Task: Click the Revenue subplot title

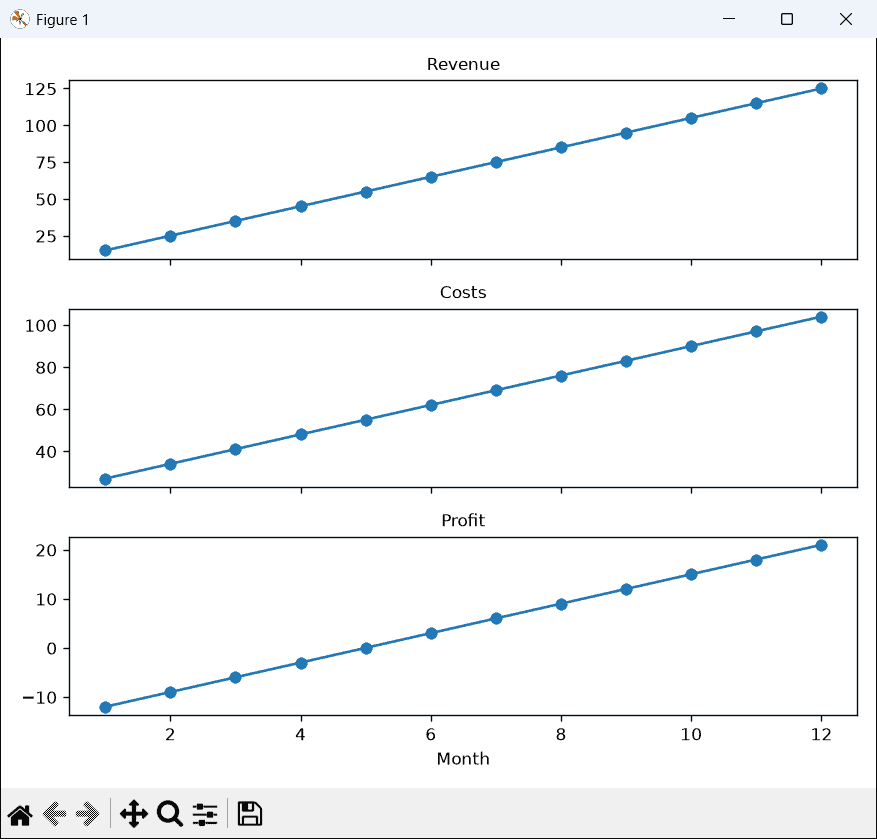Action: [463, 64]
